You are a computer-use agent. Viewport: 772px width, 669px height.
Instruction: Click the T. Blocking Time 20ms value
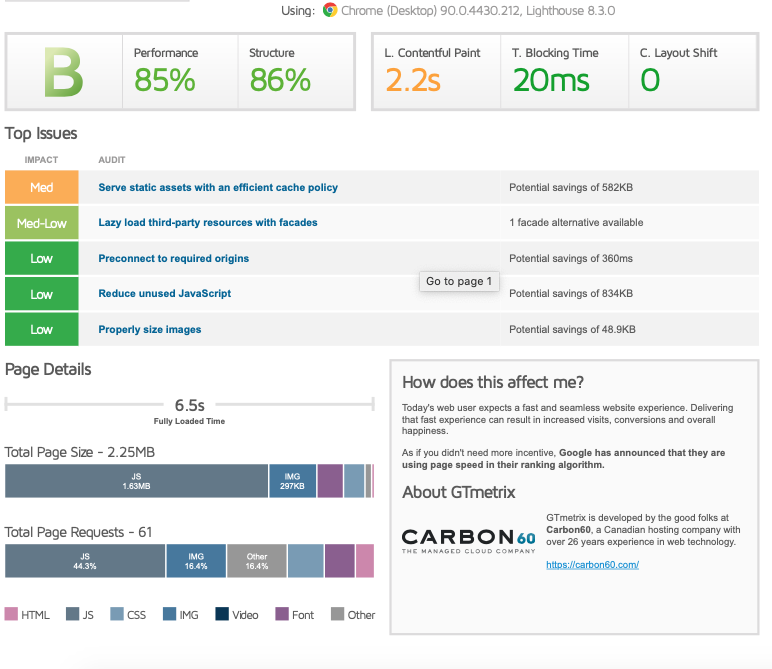tap(551, 80)
